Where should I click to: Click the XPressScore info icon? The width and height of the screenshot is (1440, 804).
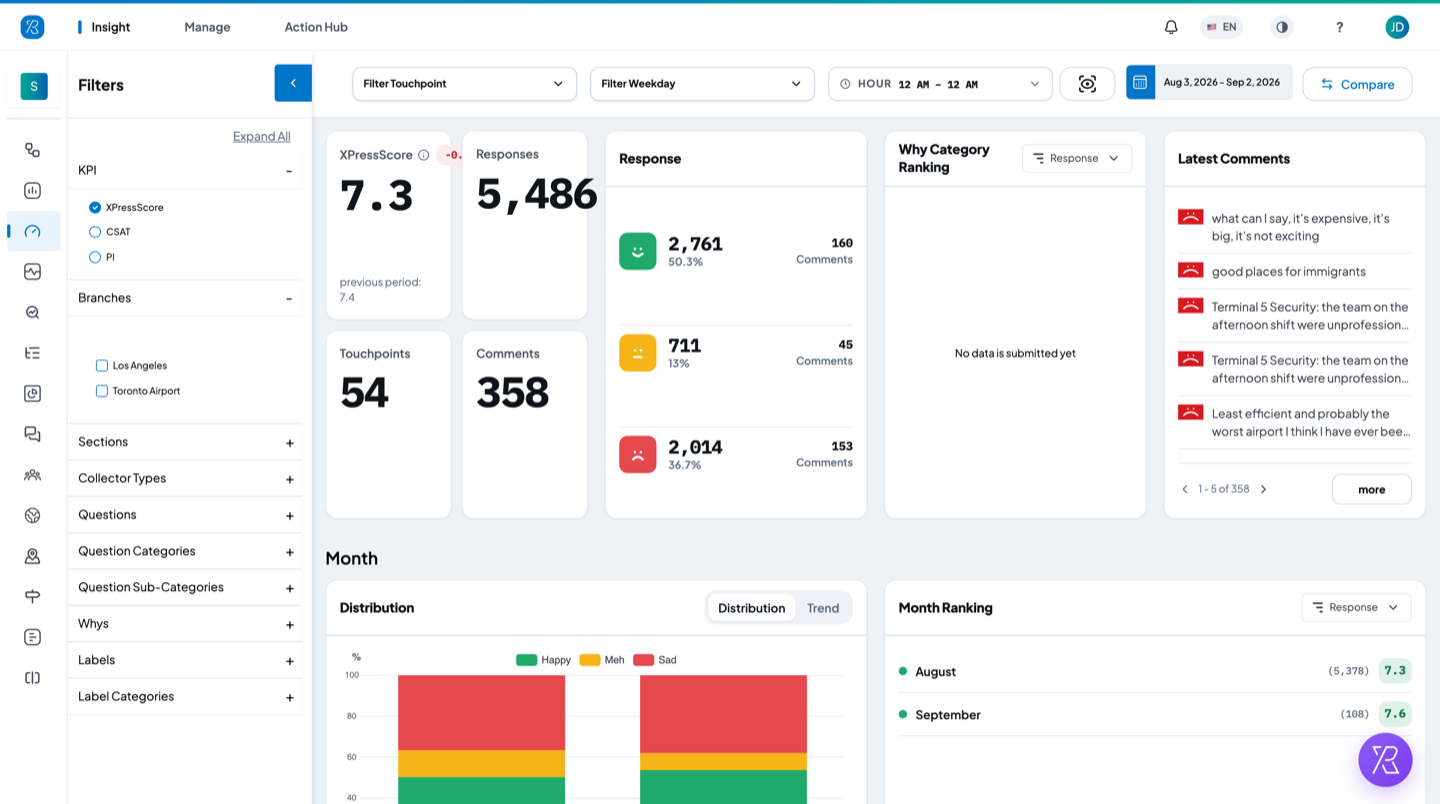tap(423, 155)
